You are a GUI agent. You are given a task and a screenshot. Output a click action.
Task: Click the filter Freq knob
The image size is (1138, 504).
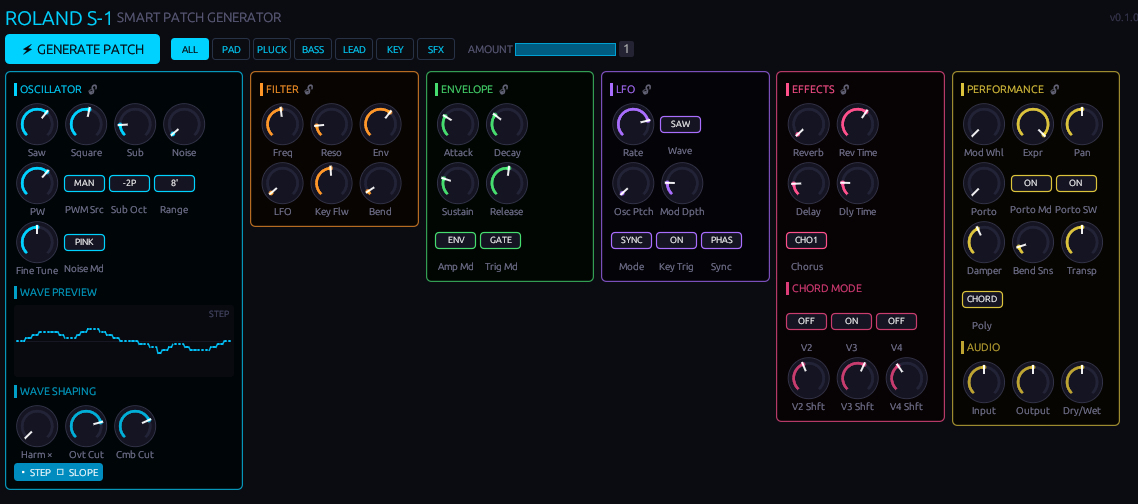tap(283, 124)
